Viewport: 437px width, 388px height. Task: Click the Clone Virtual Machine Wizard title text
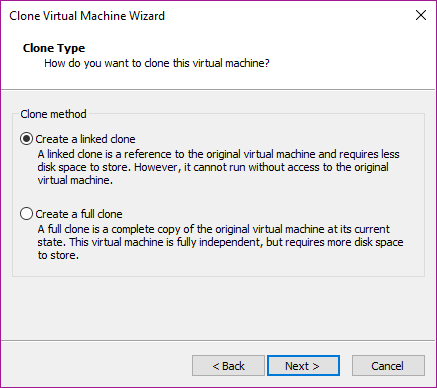[x=87, y=16]
